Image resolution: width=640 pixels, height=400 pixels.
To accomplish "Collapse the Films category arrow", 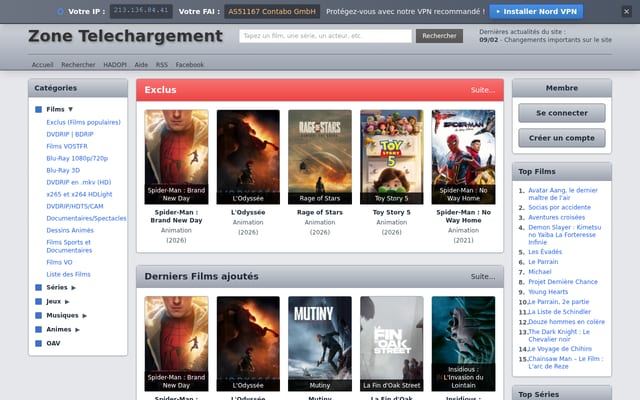I will pyautogui.click(x=71, y=109).
